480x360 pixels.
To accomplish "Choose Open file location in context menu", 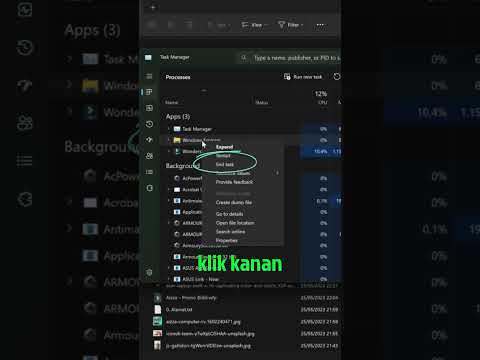I will (x=235, y=223).
